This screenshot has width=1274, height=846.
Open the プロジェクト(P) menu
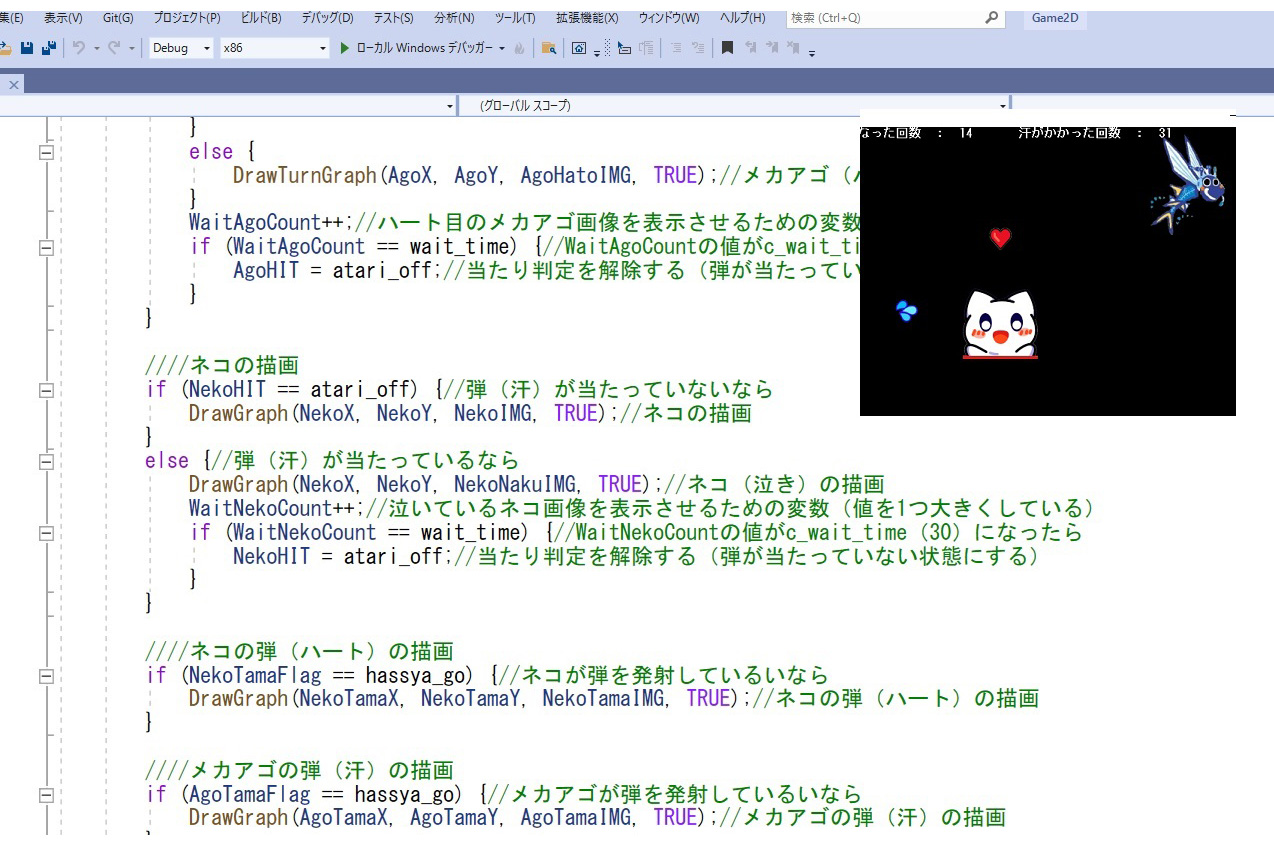187,18
